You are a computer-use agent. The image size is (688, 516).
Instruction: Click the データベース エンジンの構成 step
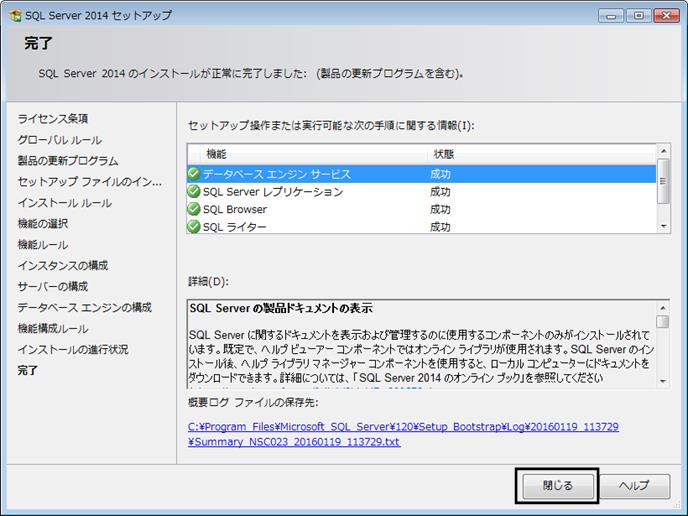(85, 307)
